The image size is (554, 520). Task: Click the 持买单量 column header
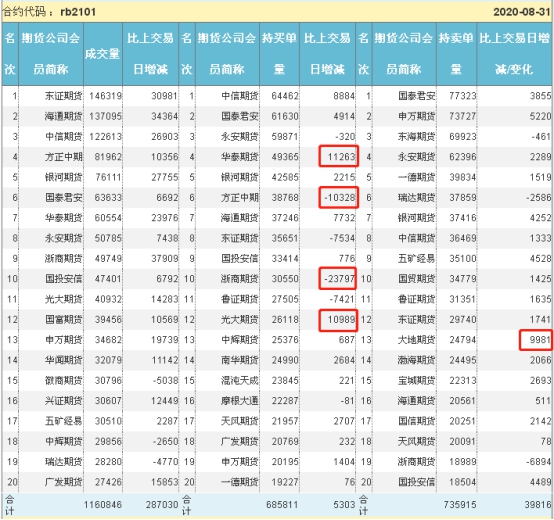[x=279, y=53]
